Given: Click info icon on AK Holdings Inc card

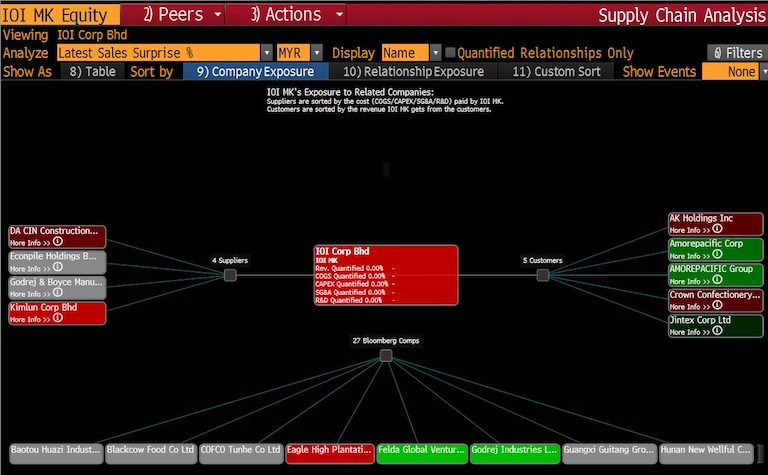Looking at the screenshot, I should pos(718,229).
